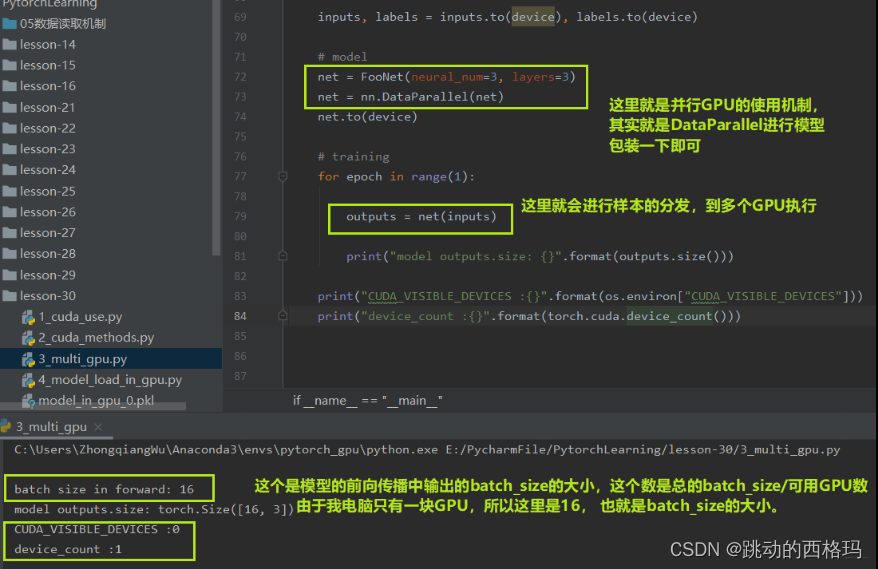
Task: Click Python icon of 2_cuda_methods.py
Action: tap(28, 338)
